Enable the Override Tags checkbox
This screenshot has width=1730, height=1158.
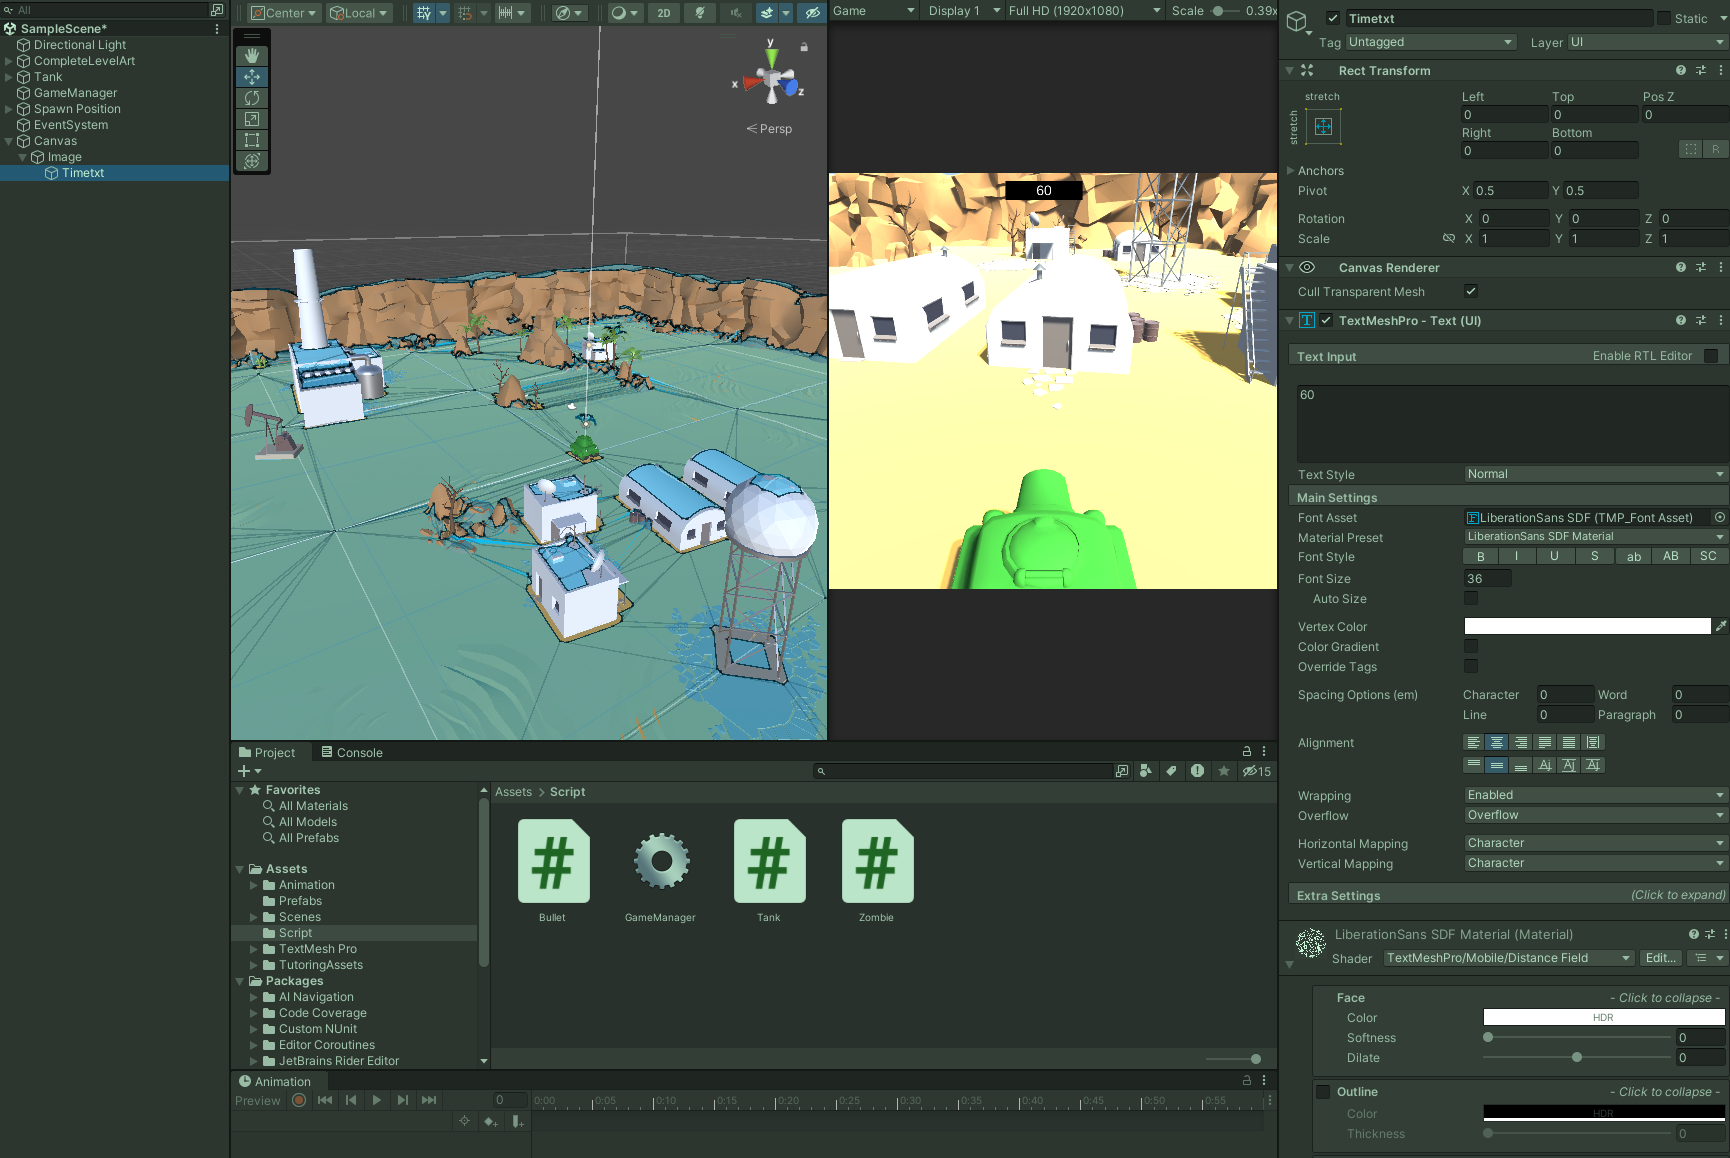1471,666
